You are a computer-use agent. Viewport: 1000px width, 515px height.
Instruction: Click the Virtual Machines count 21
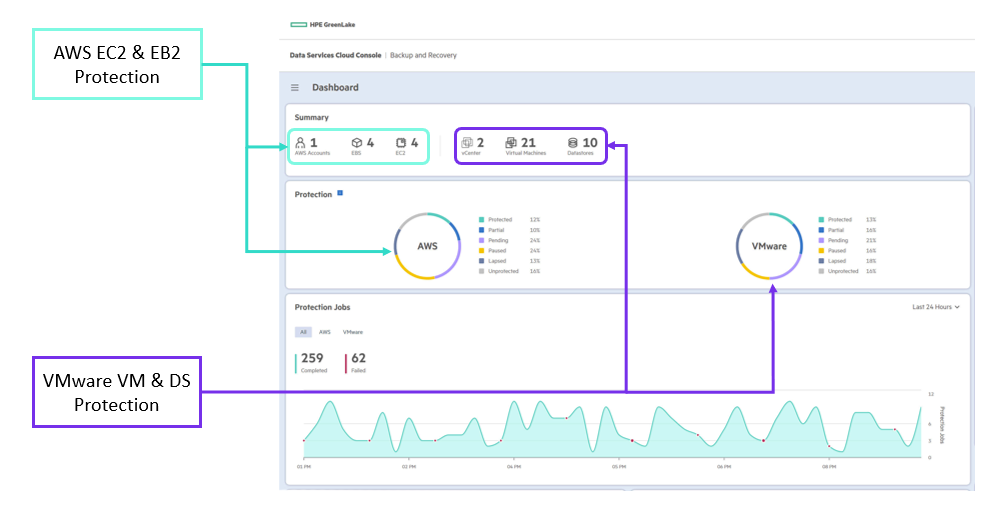[x=529, y=143]
